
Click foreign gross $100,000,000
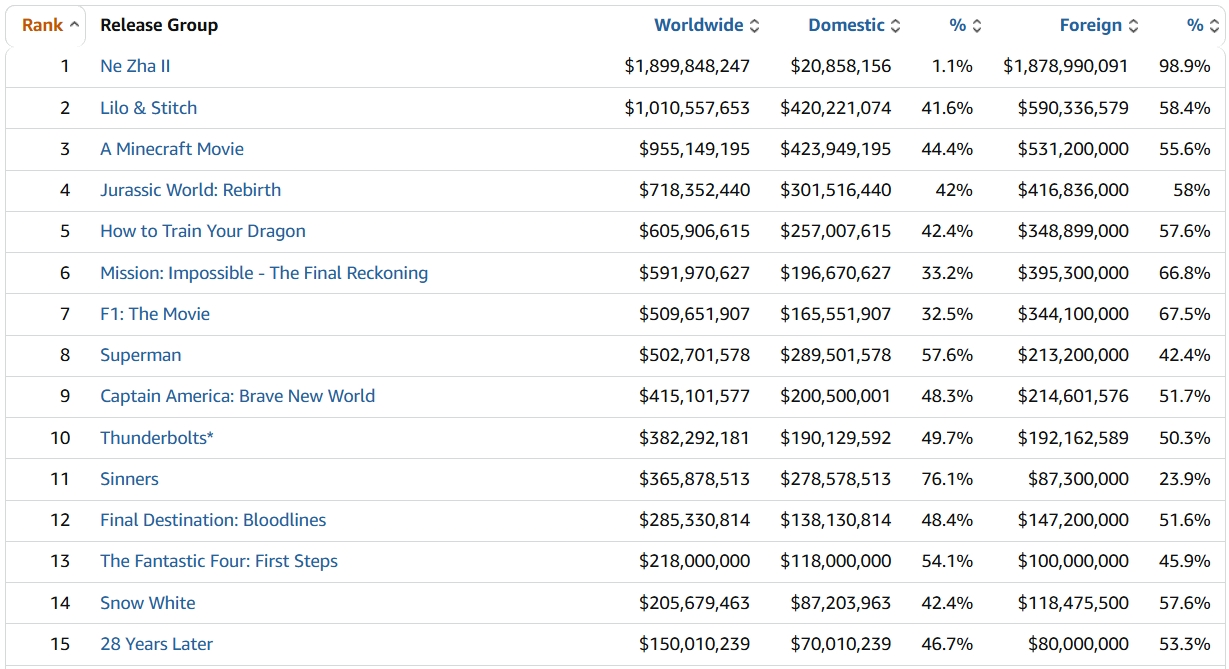(x=1073, y=561)
